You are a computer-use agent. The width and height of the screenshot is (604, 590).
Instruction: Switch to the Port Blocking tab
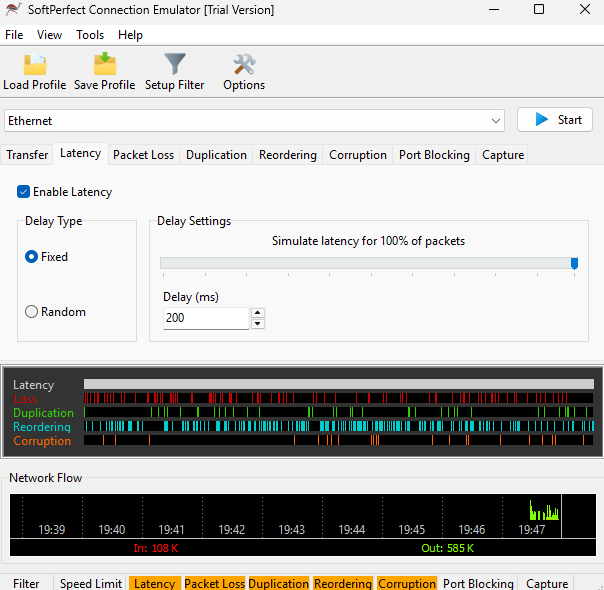(x=434, y=155)
